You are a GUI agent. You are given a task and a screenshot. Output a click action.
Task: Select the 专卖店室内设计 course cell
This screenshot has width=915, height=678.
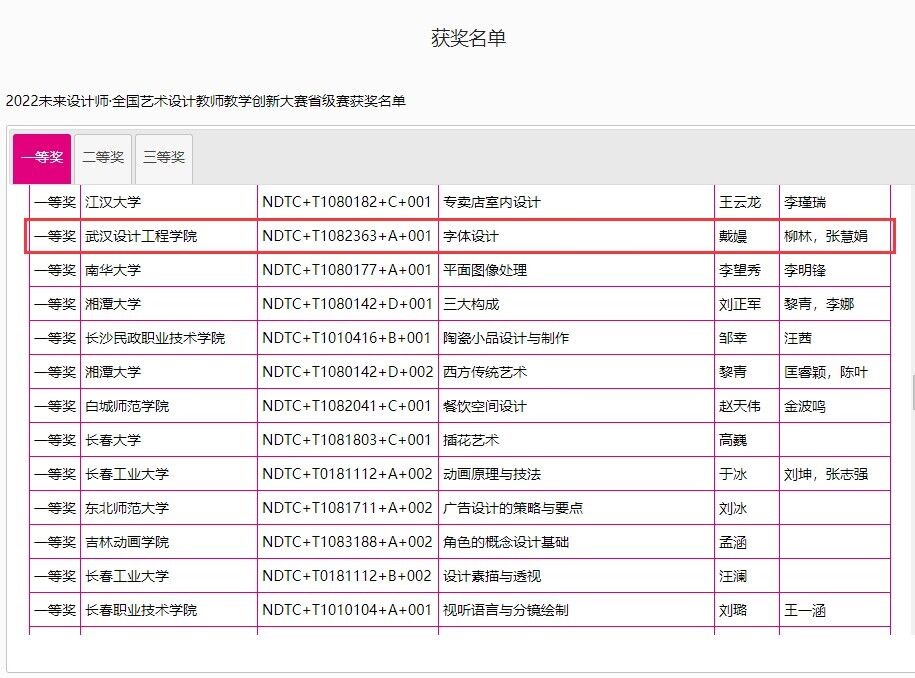pos(492,202)
